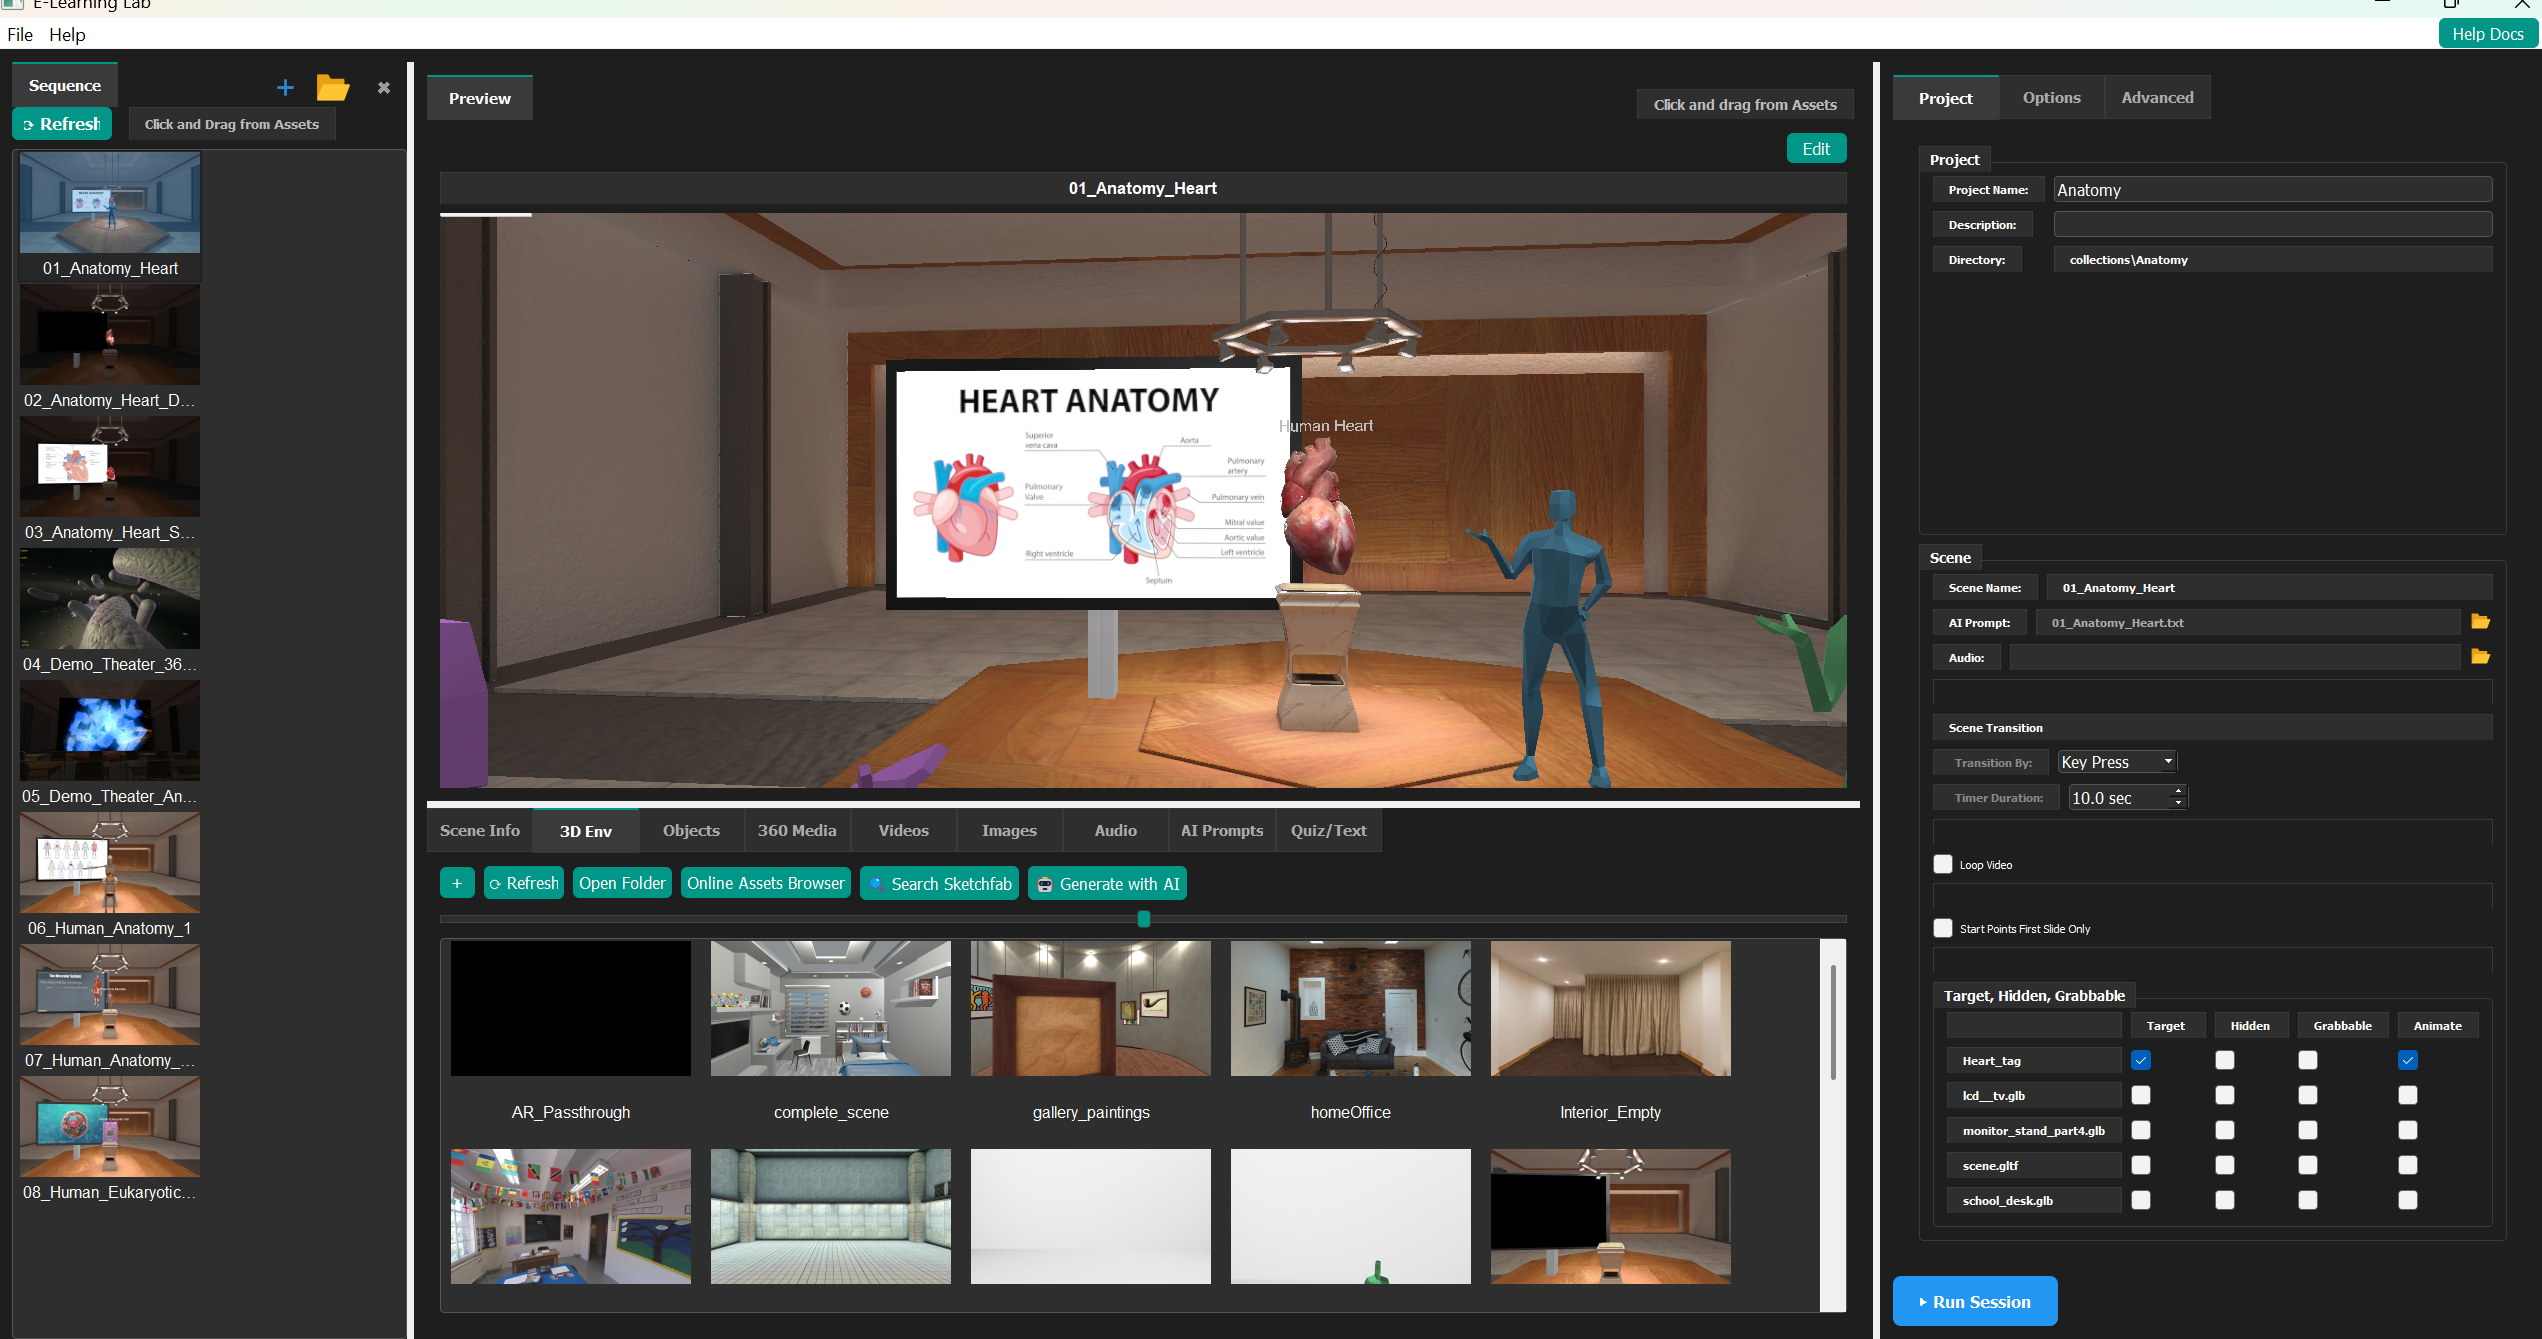Uncheck Target checkbox for Heart_tag
Image resolution: width=2542 pixels, height=1339 pixels.
(2141, 1060)
